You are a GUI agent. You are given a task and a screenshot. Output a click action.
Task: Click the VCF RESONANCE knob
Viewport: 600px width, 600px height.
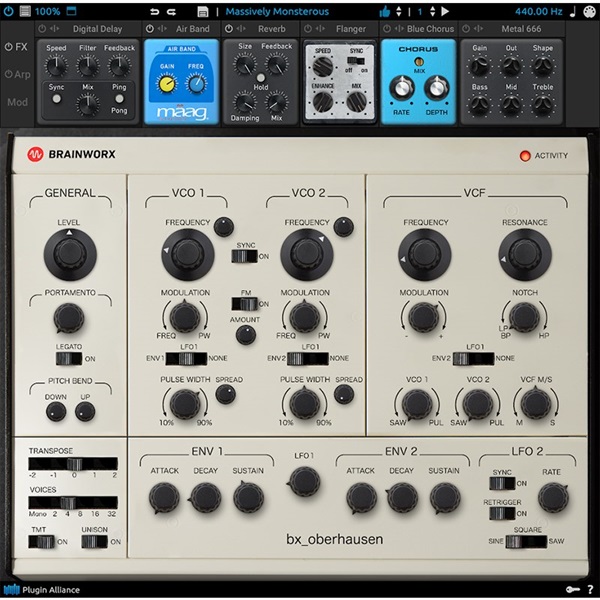click(x=525, y=254)
